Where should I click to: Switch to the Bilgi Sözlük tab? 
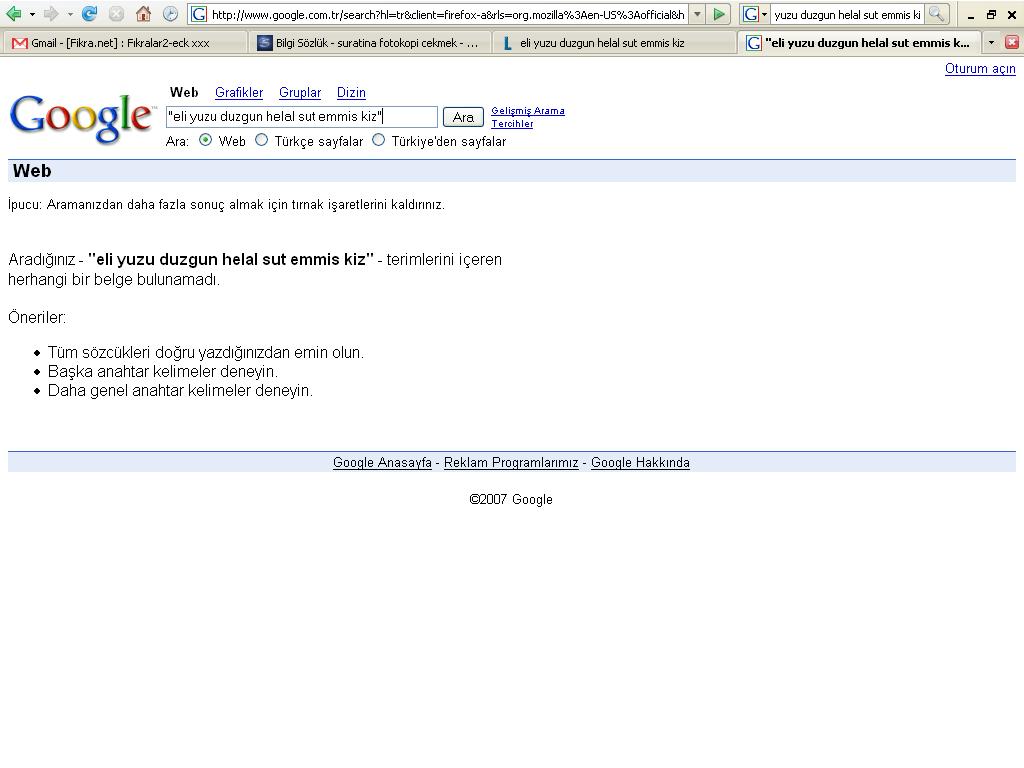(x=369, y=43)
